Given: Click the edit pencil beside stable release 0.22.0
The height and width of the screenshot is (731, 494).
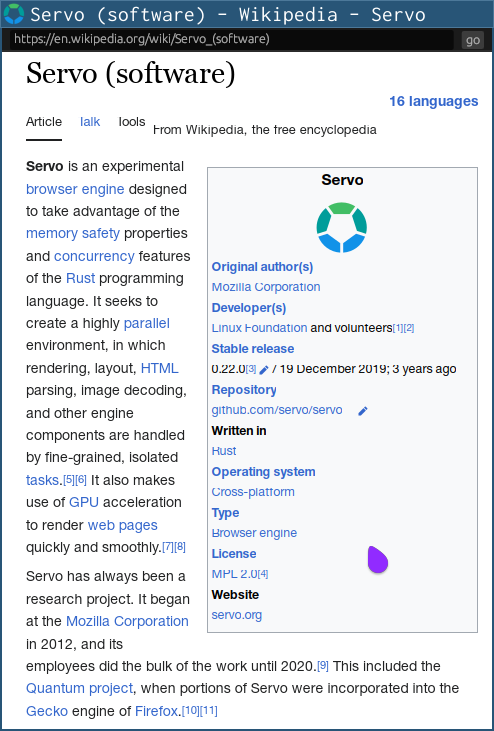Looking at the screenshot, I should 264,370.
